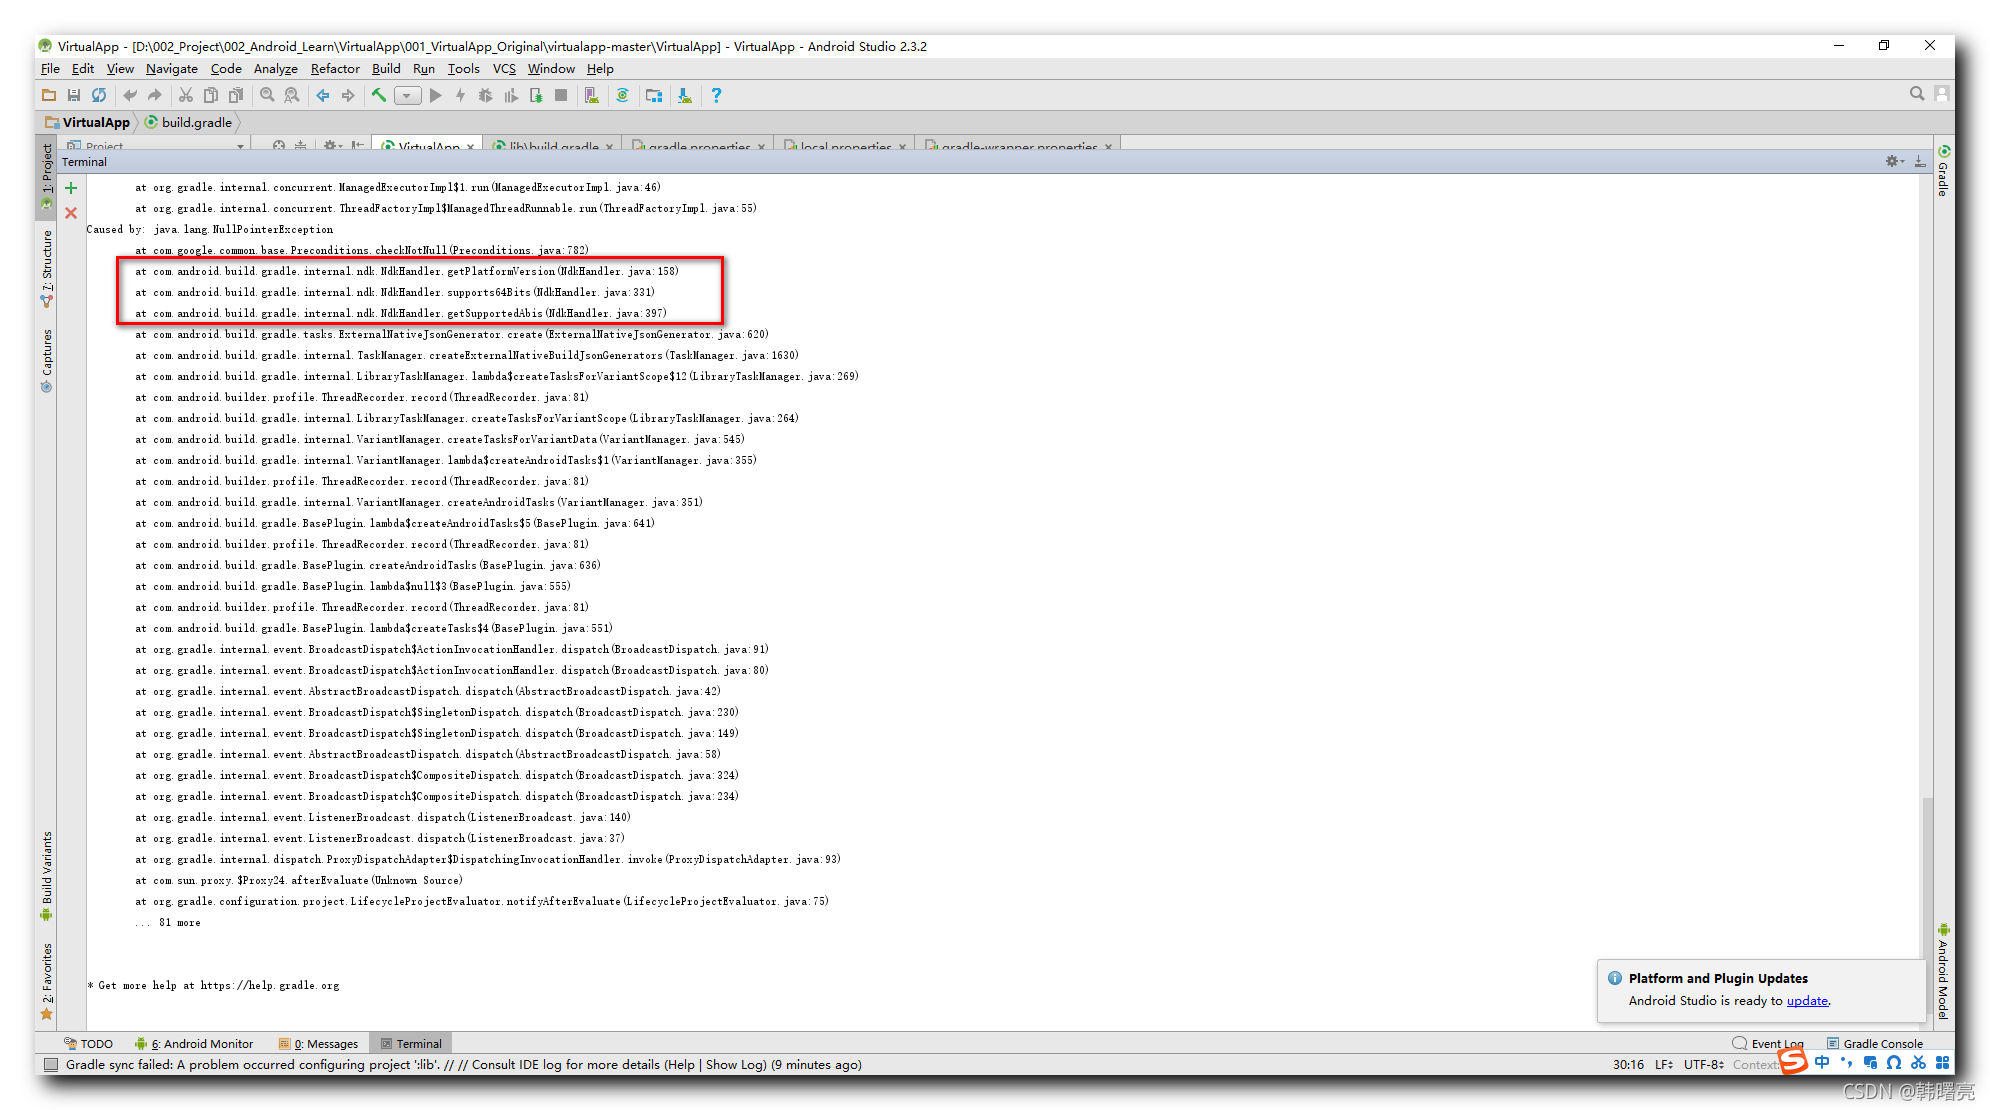Click VirtualApp breadcrumb in navigation bar

pos(87,122)
